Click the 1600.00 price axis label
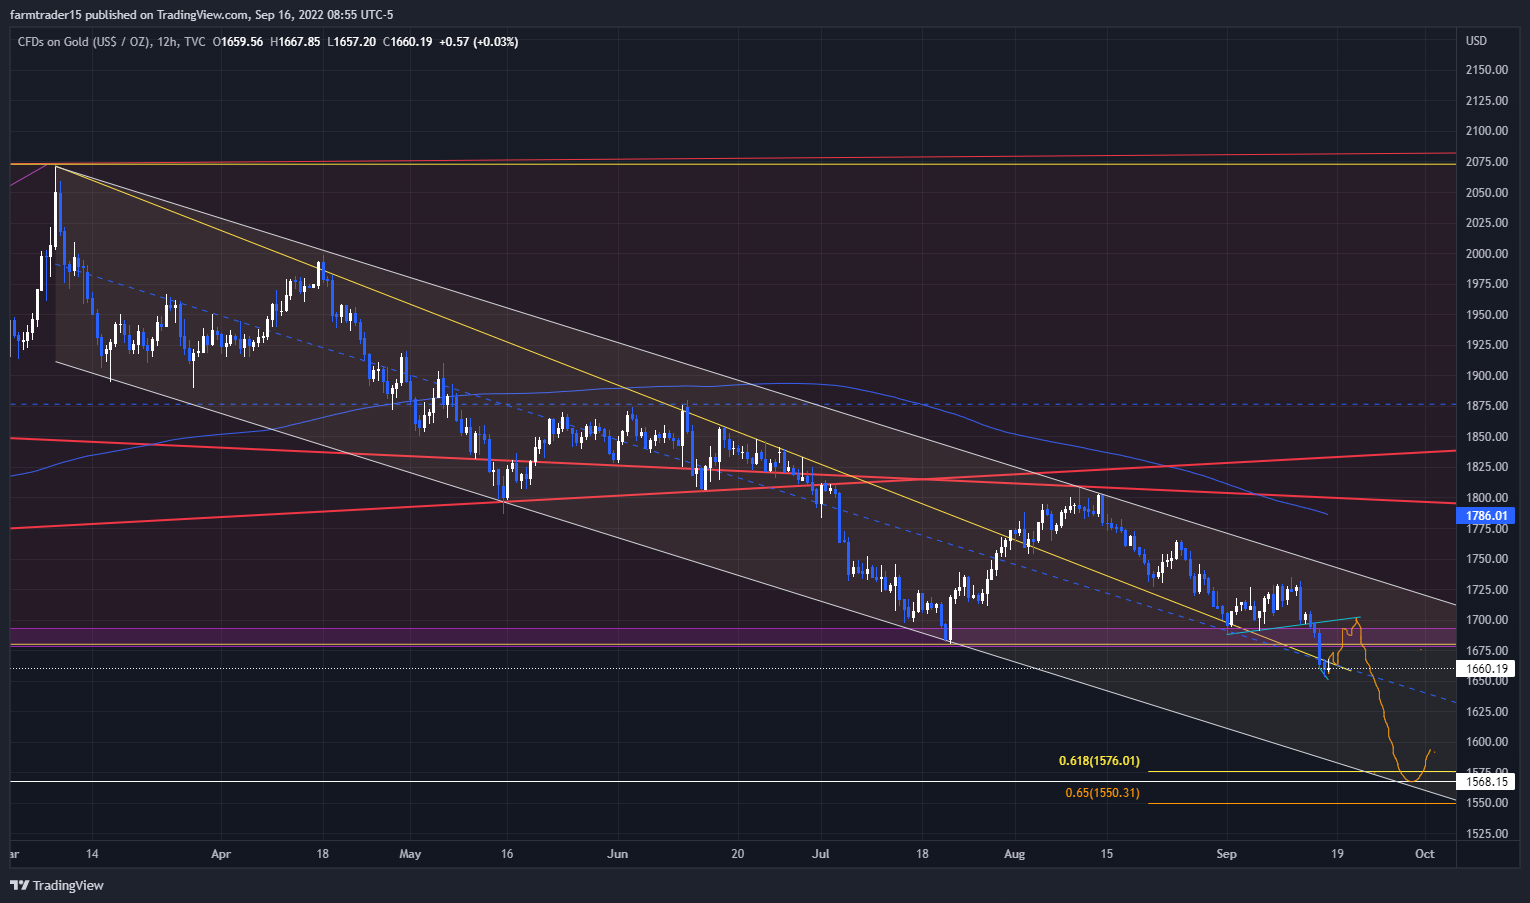 click(x=1487, y=742)
